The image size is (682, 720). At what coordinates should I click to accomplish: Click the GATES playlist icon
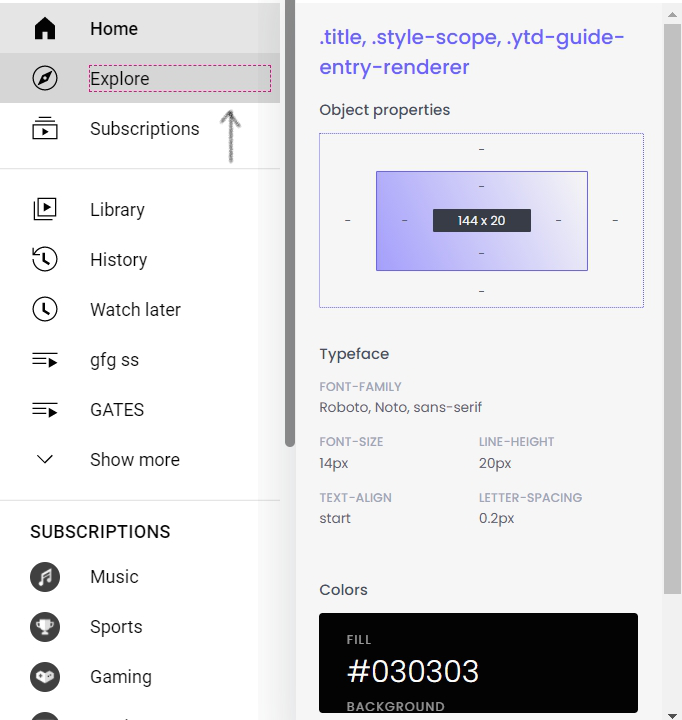(x=45, y=409)
